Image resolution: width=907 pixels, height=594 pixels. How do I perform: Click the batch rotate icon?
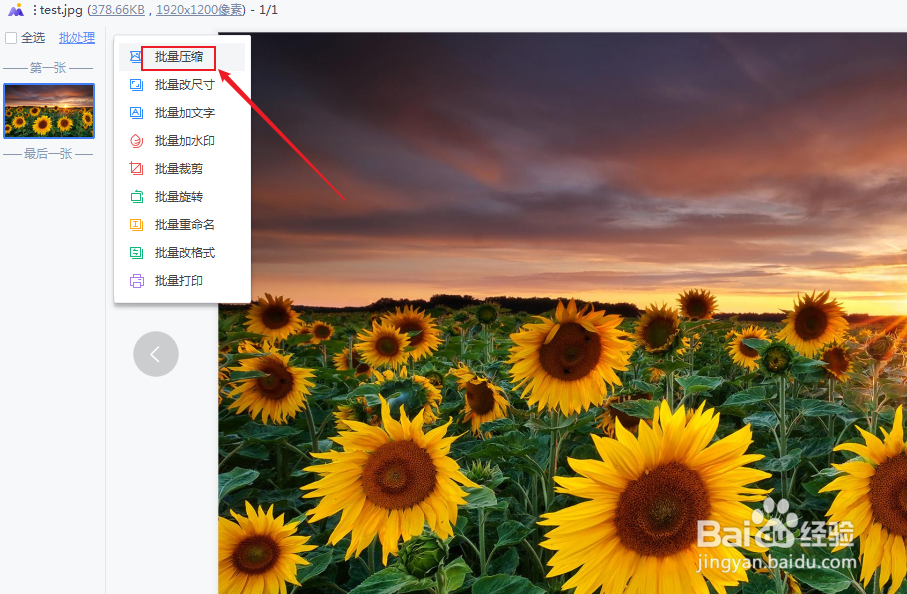pyautogui.click(x=136, y=197)
